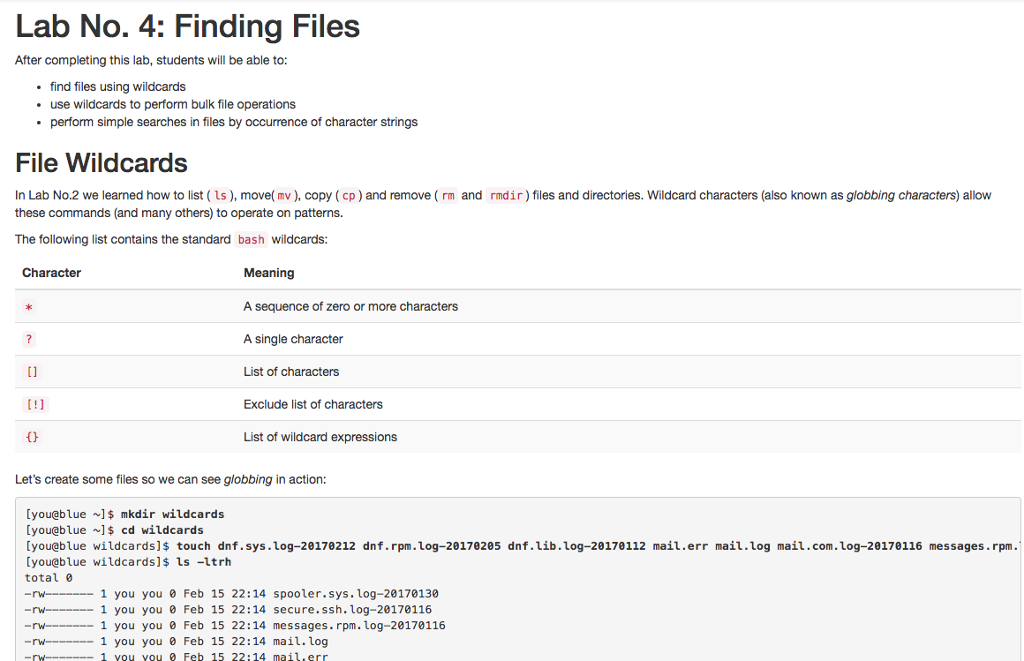1024x661 pixels.
Task: Click the cp command badge
Action: (348, 196)
